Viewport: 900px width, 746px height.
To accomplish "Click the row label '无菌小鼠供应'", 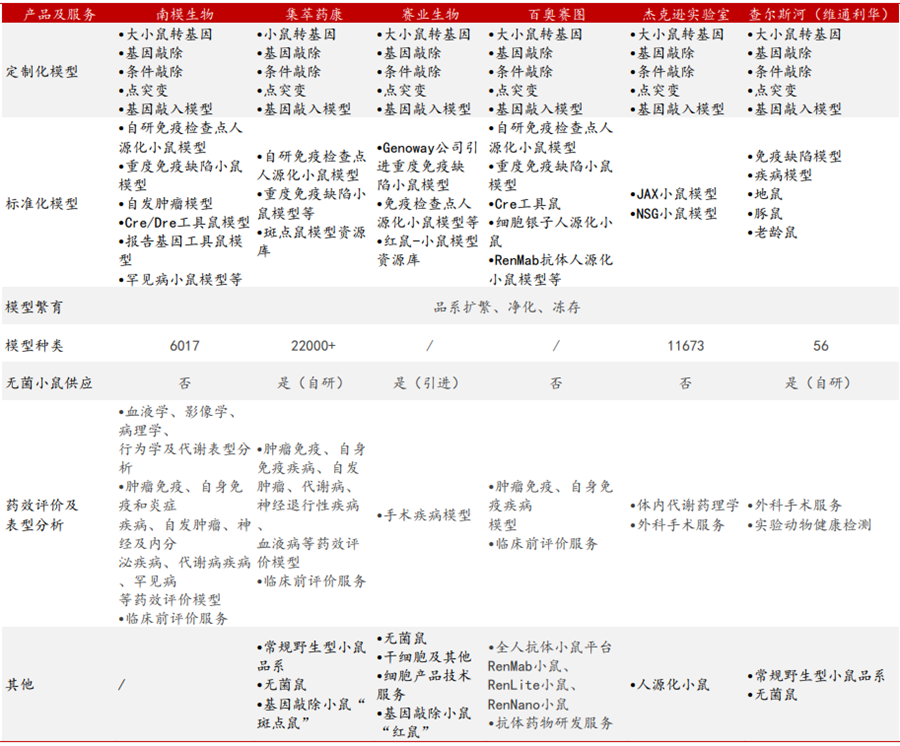I will coord(49,383).
